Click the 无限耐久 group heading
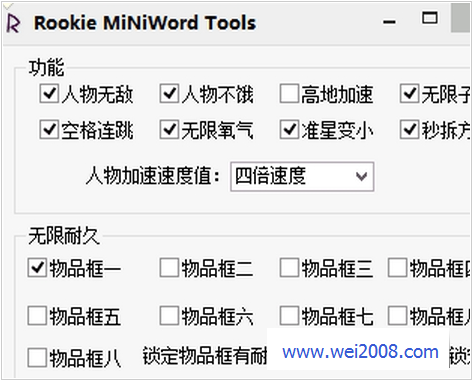This screenshot has height=381, width=473. [64, 237]
